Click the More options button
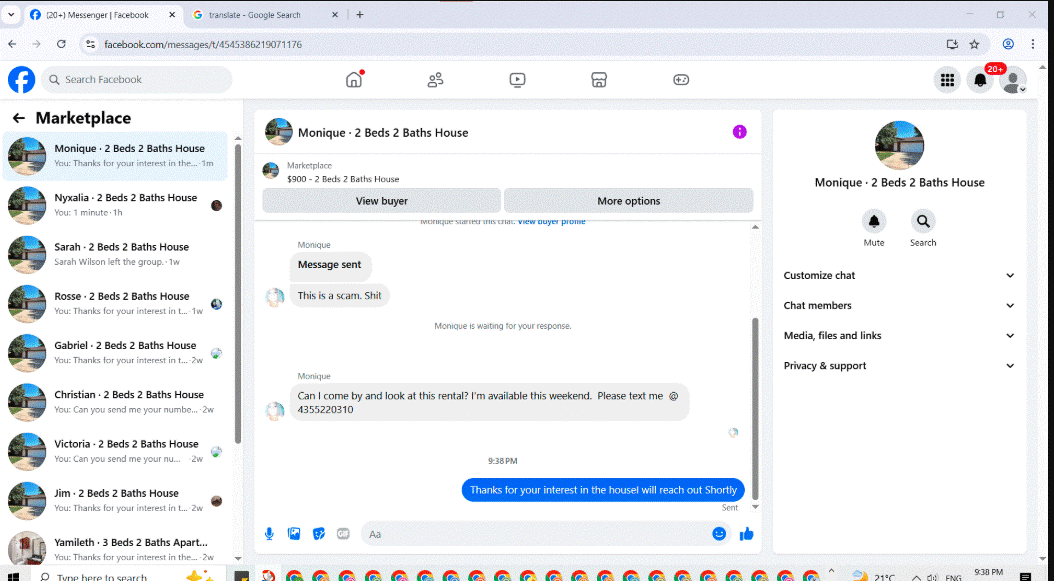 pos(629,200)
